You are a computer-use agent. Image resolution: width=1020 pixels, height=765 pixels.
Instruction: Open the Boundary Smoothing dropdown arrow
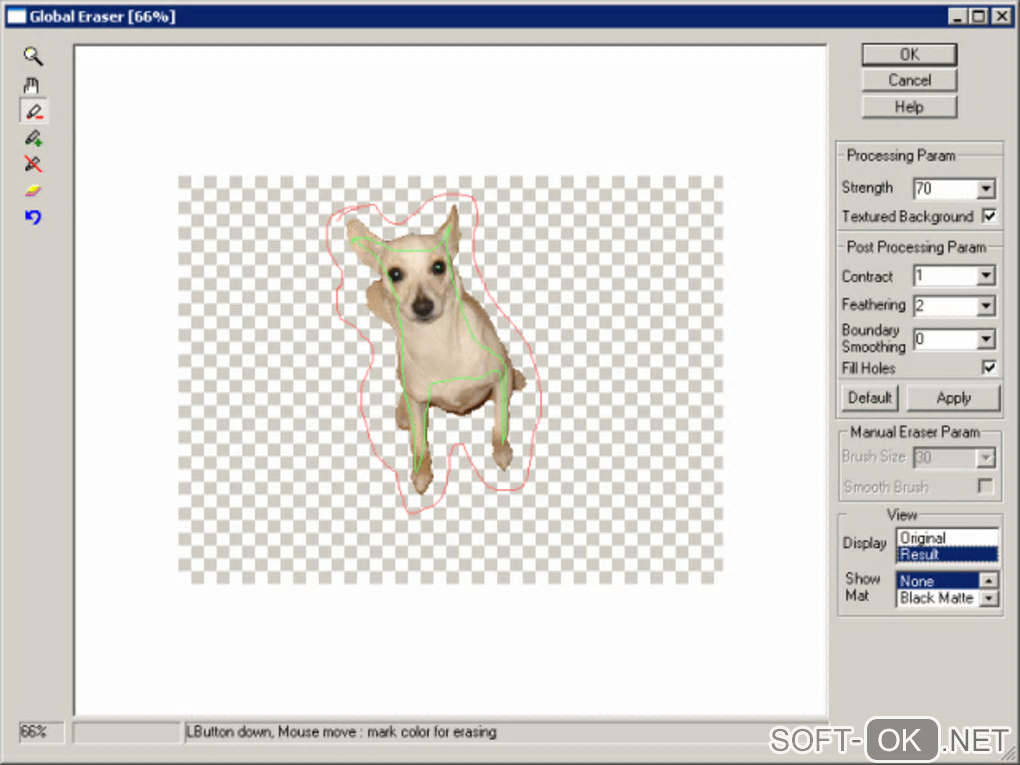pos(986,339)
